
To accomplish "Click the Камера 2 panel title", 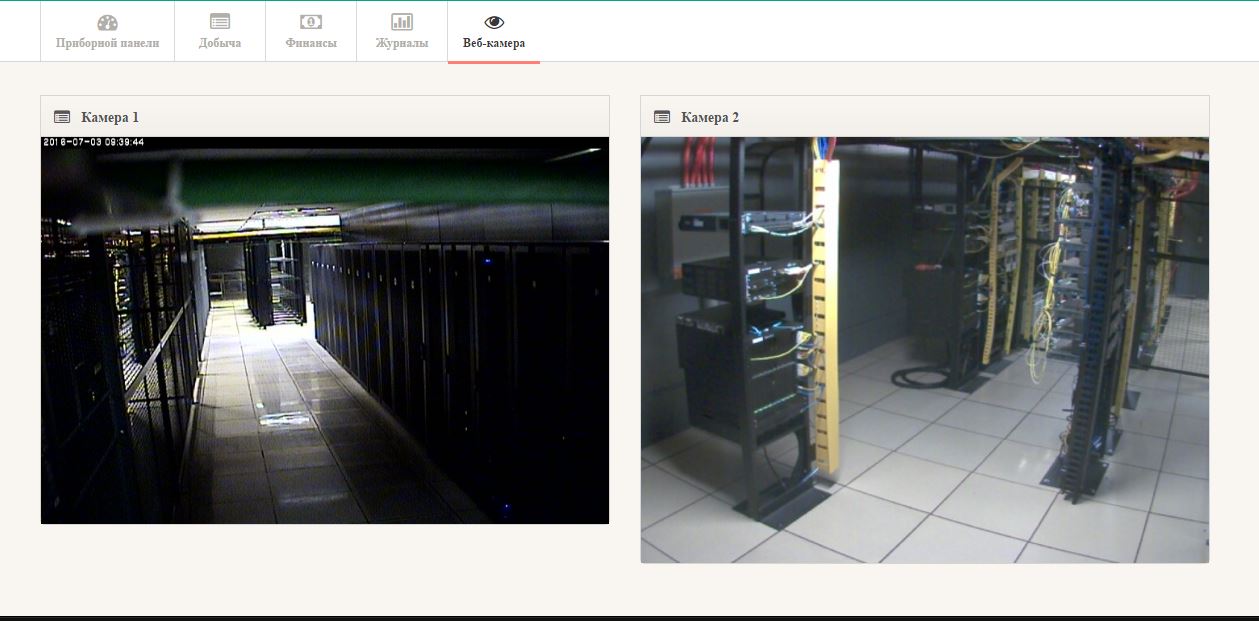I will pos(710,117).
